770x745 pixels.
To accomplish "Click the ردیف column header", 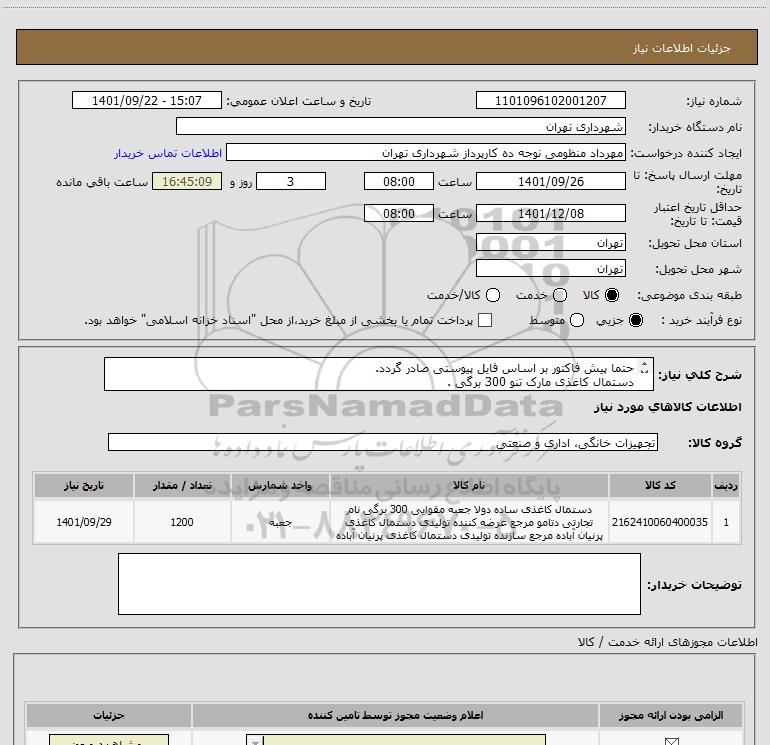I will [726, 485].
